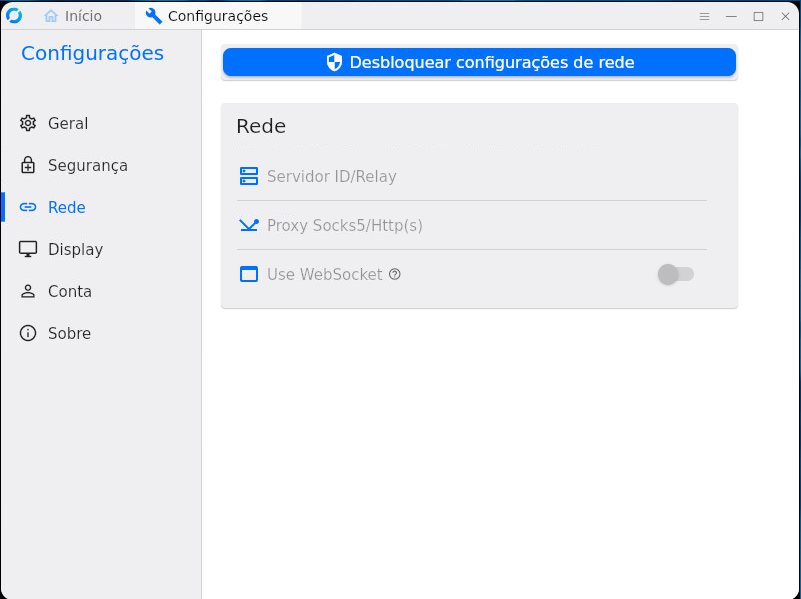801x599 pixels.
Task: Select the Conta person icon
Action: click(28, 291)
